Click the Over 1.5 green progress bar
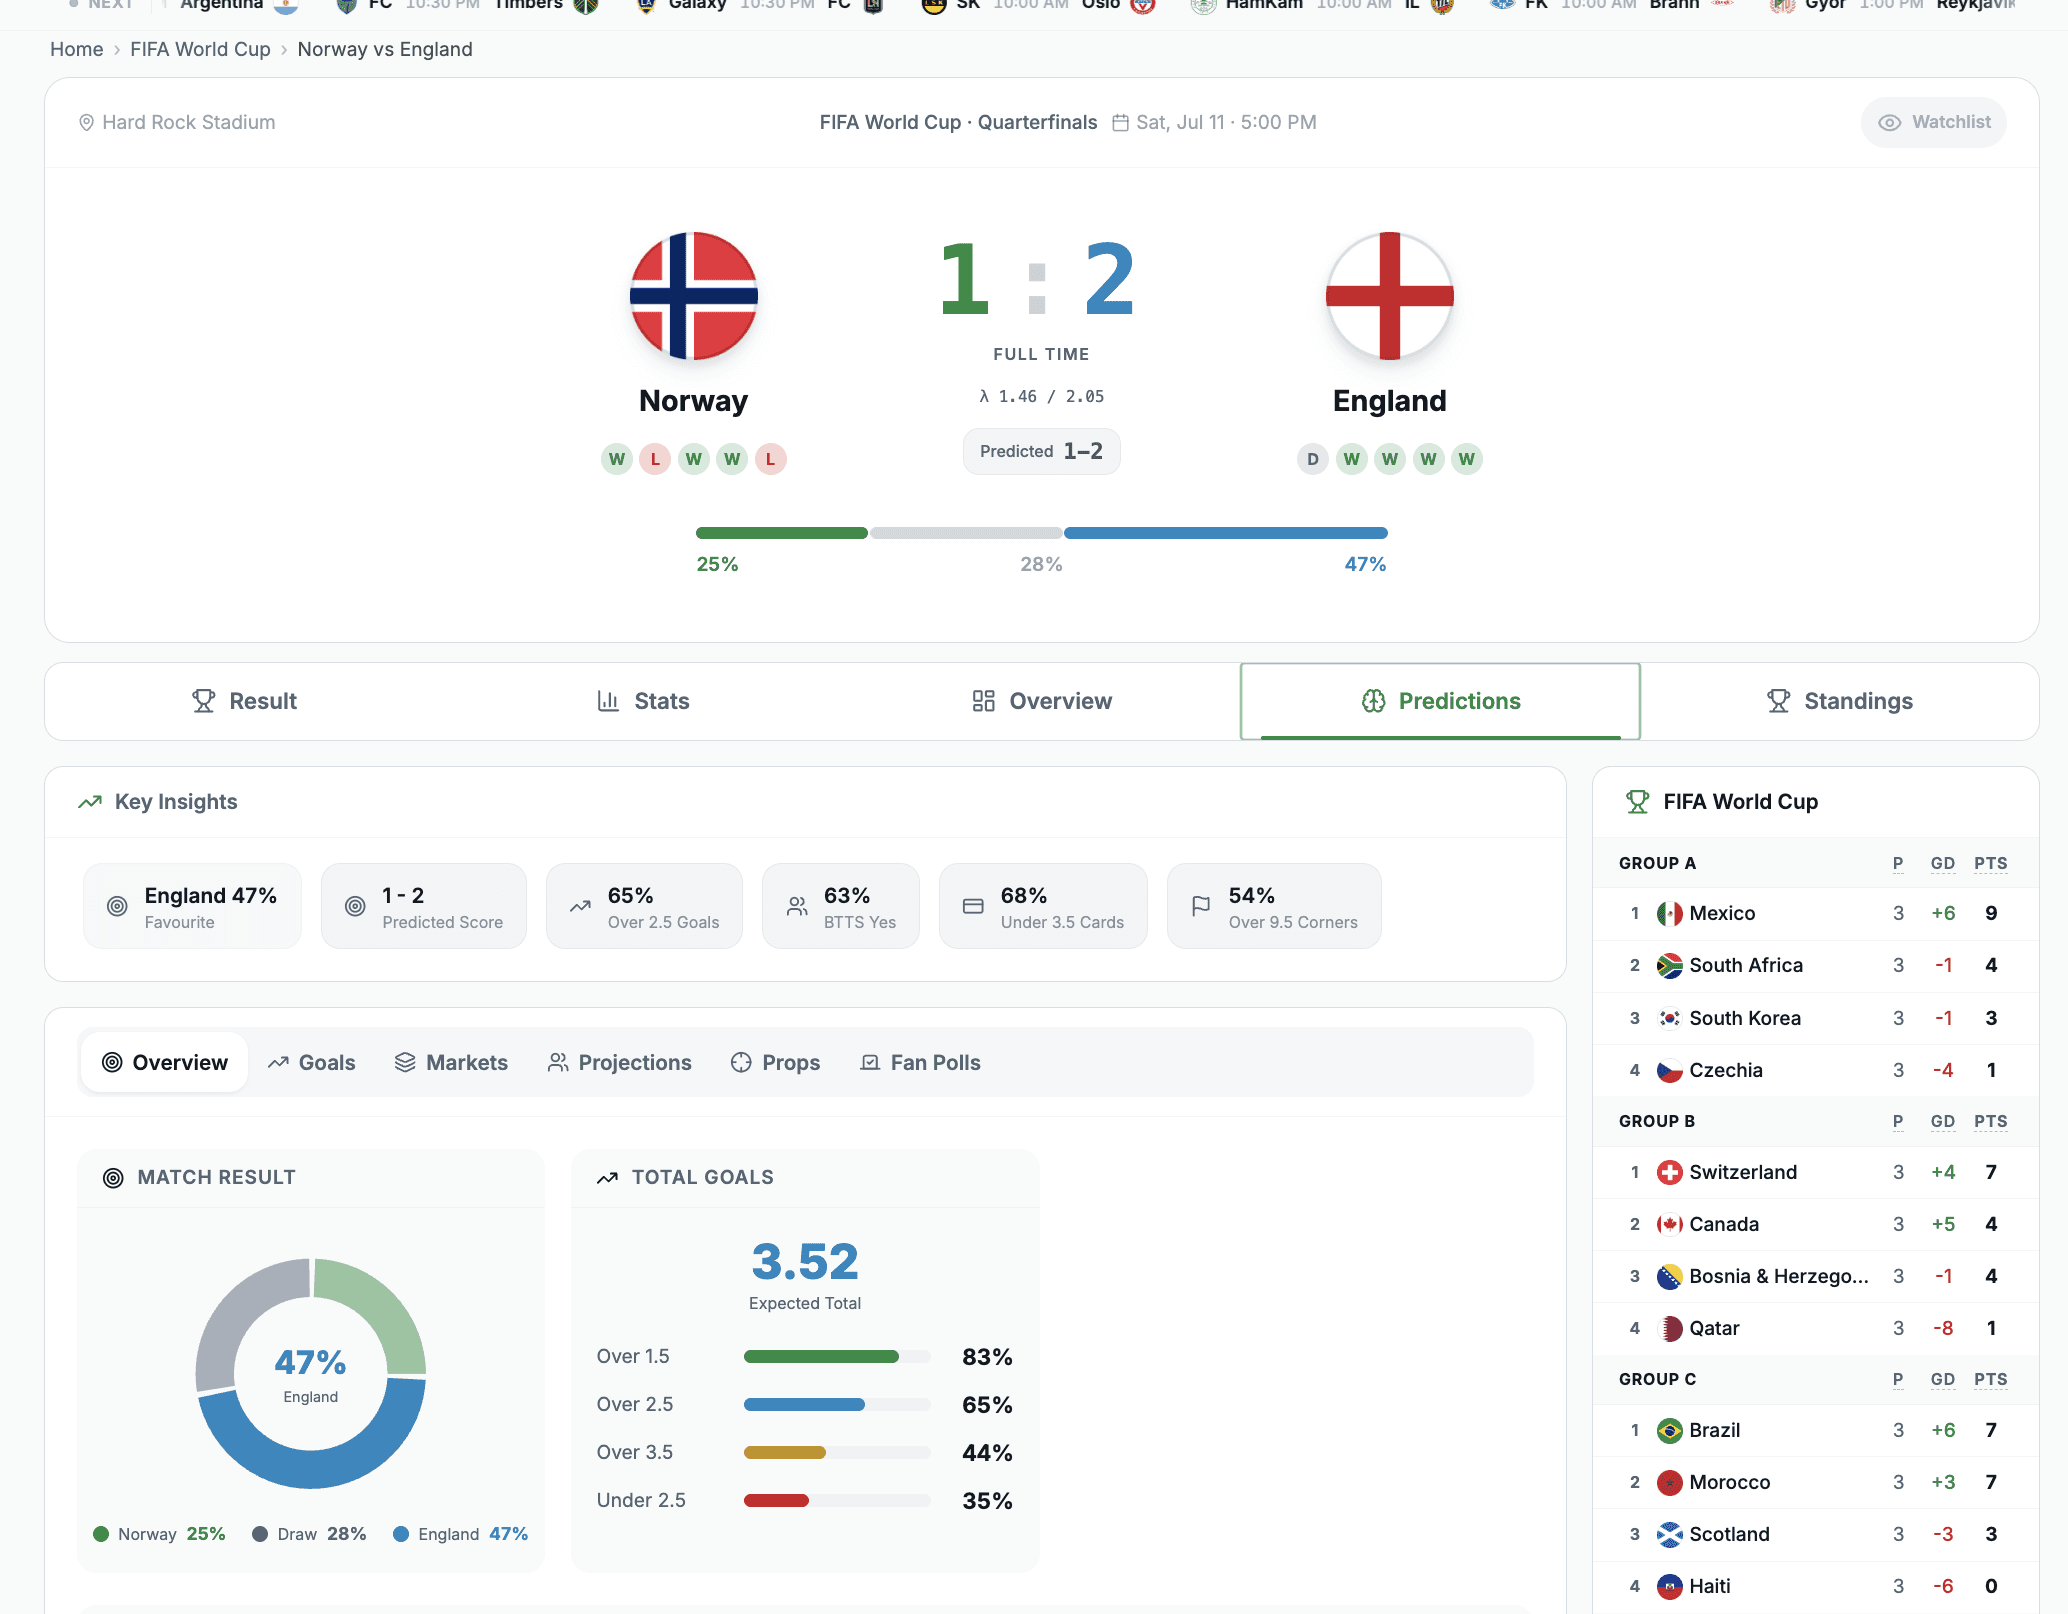 pyautogui.click(x=821, y=1357)
